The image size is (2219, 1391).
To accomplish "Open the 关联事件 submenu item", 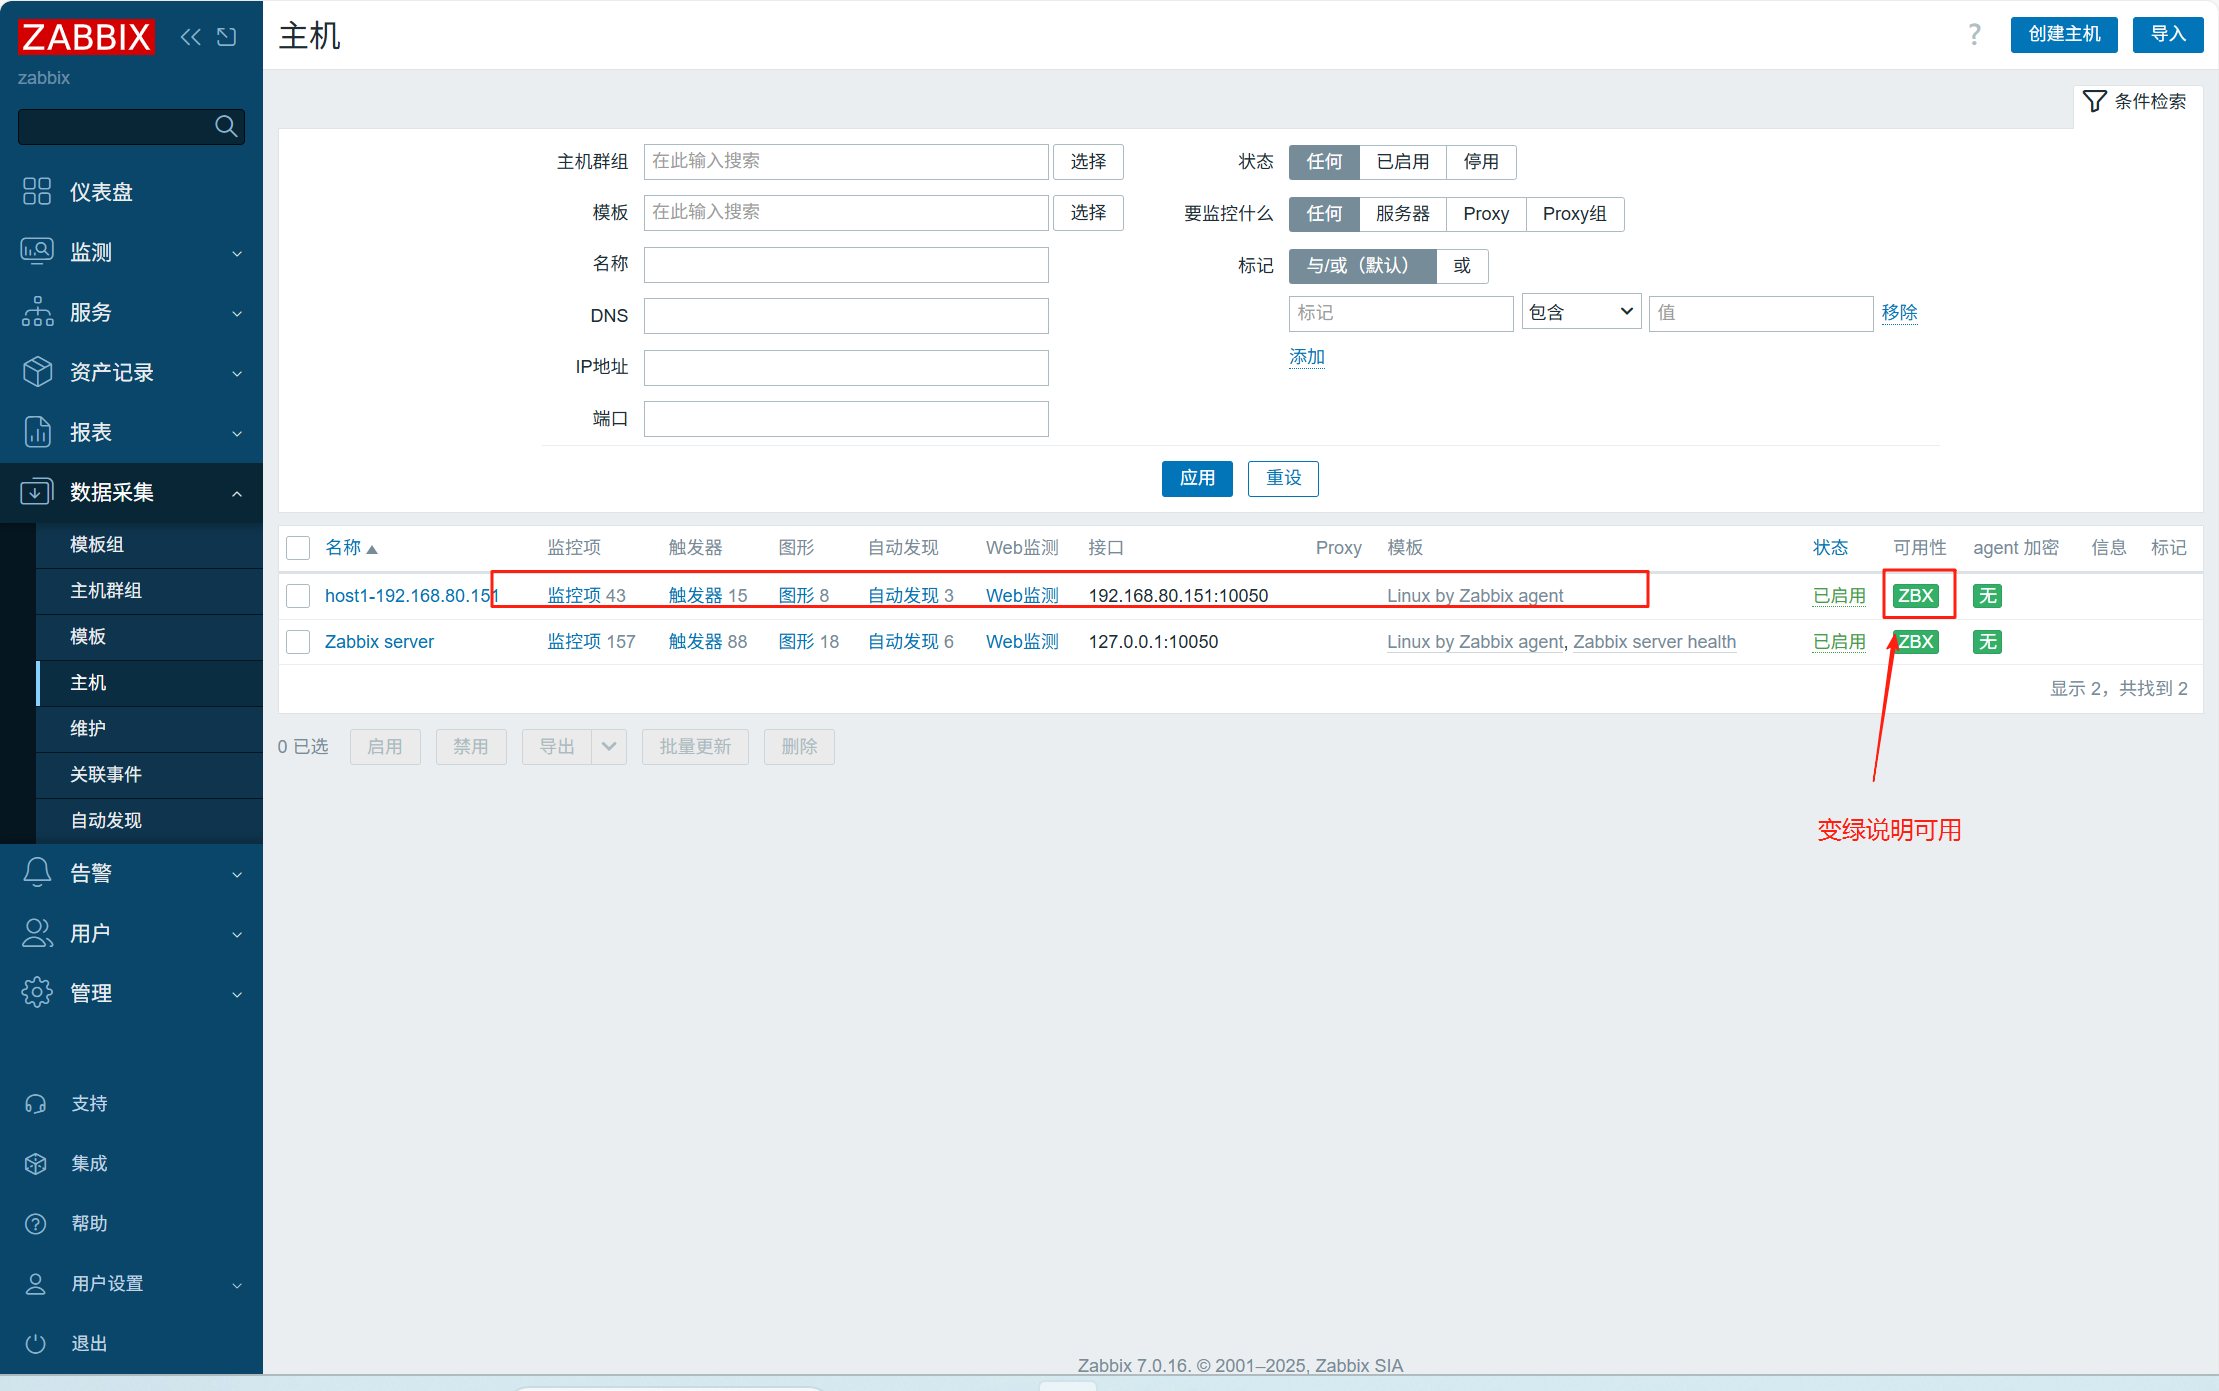I will 149,774.
